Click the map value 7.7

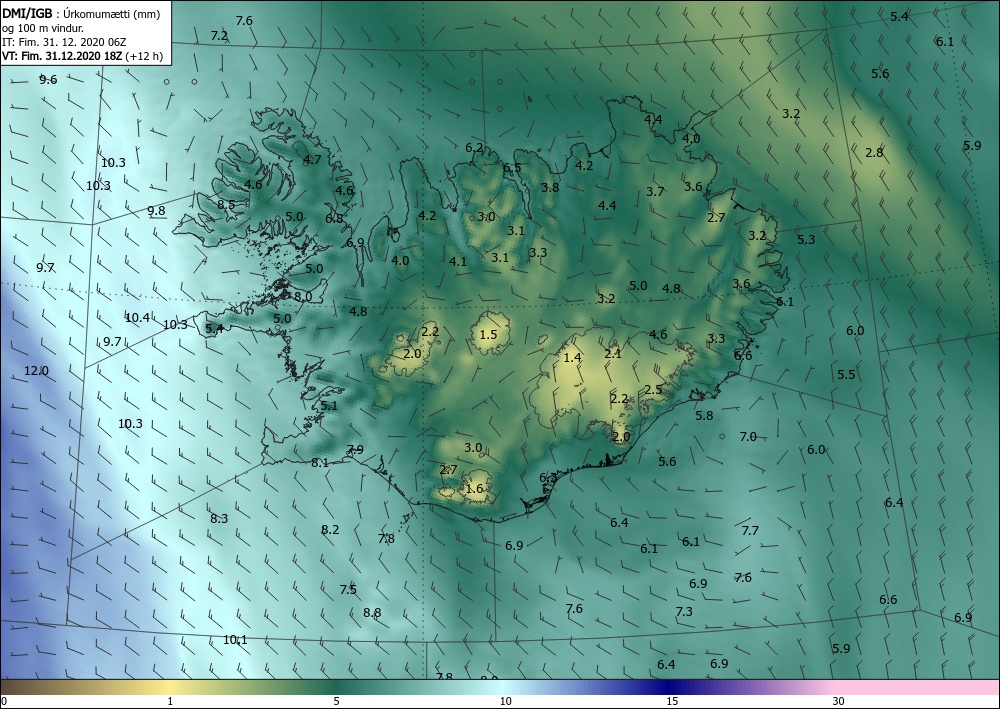pos(751,530)
